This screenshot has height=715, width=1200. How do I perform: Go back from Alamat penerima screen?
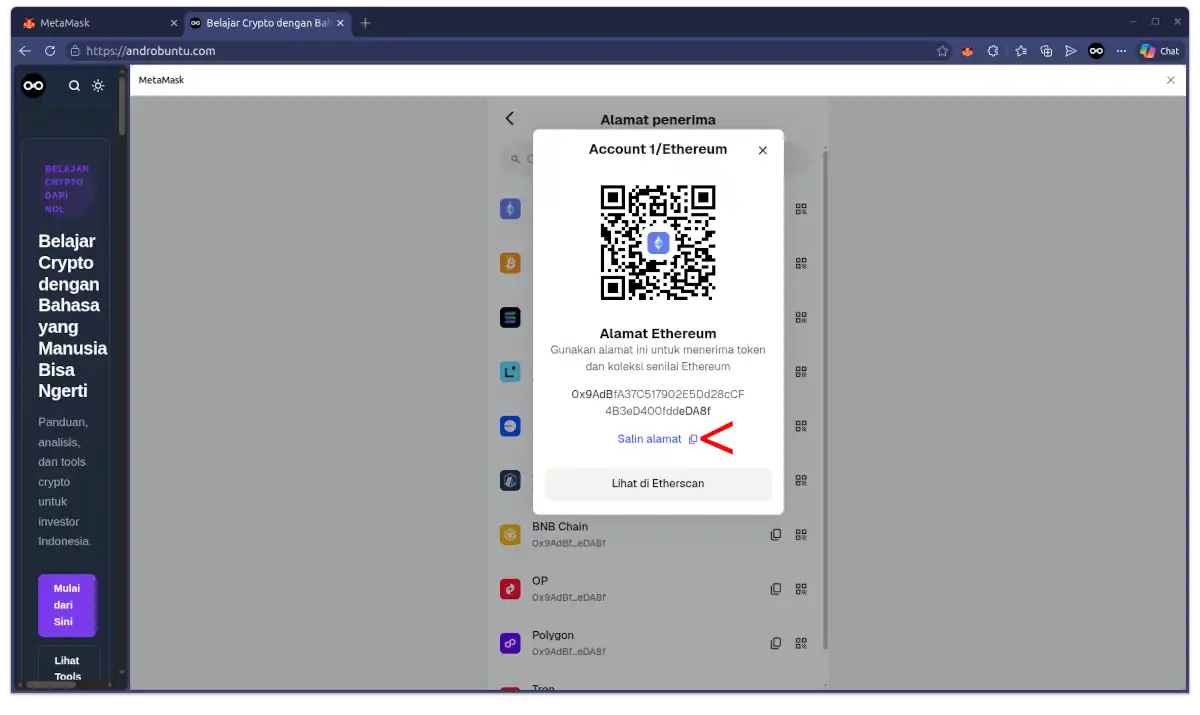[x=510, y=118]
